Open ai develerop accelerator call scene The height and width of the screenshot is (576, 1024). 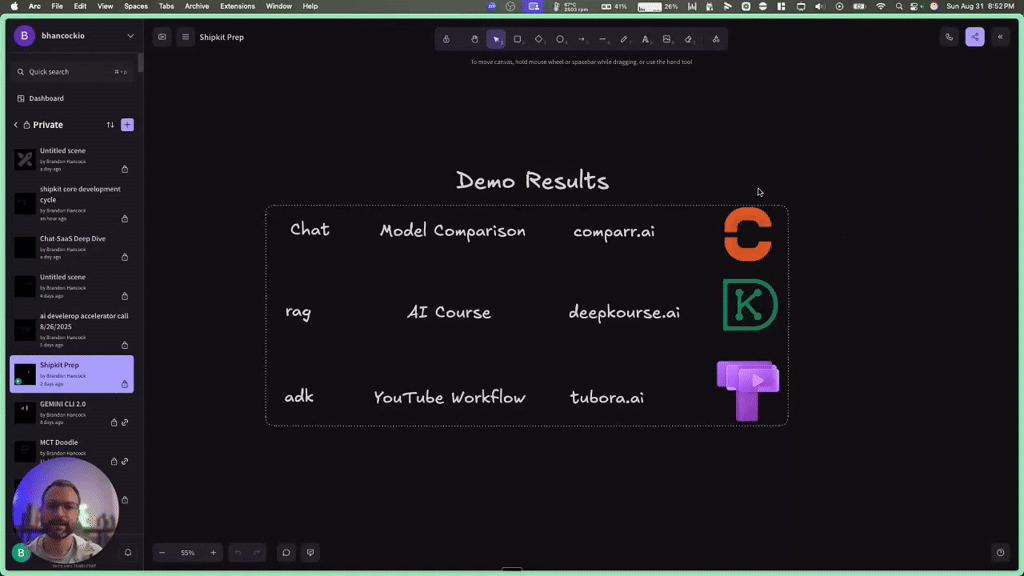[x=72, y=330]
